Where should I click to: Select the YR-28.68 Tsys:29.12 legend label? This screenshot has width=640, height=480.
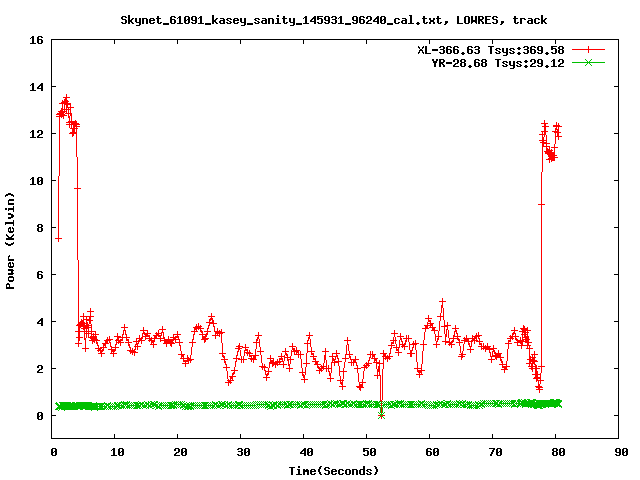pyautogui.click(x=497, y=62)
